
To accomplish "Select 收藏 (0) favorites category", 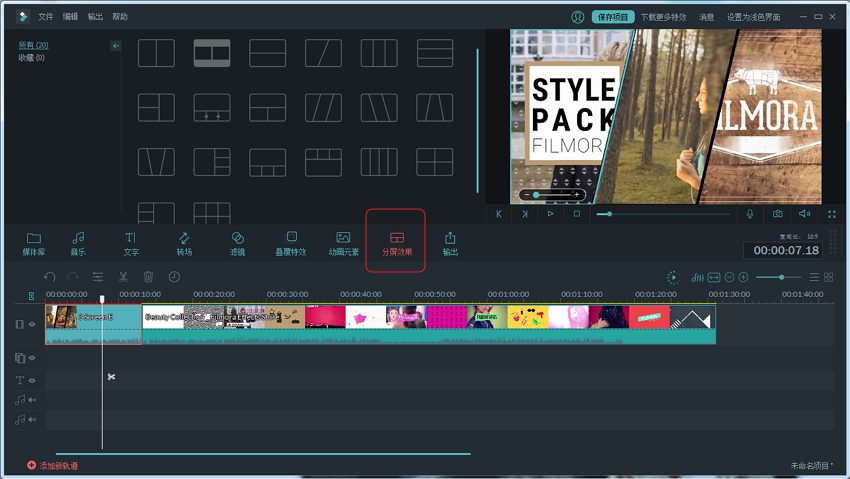I will [31, 57].
